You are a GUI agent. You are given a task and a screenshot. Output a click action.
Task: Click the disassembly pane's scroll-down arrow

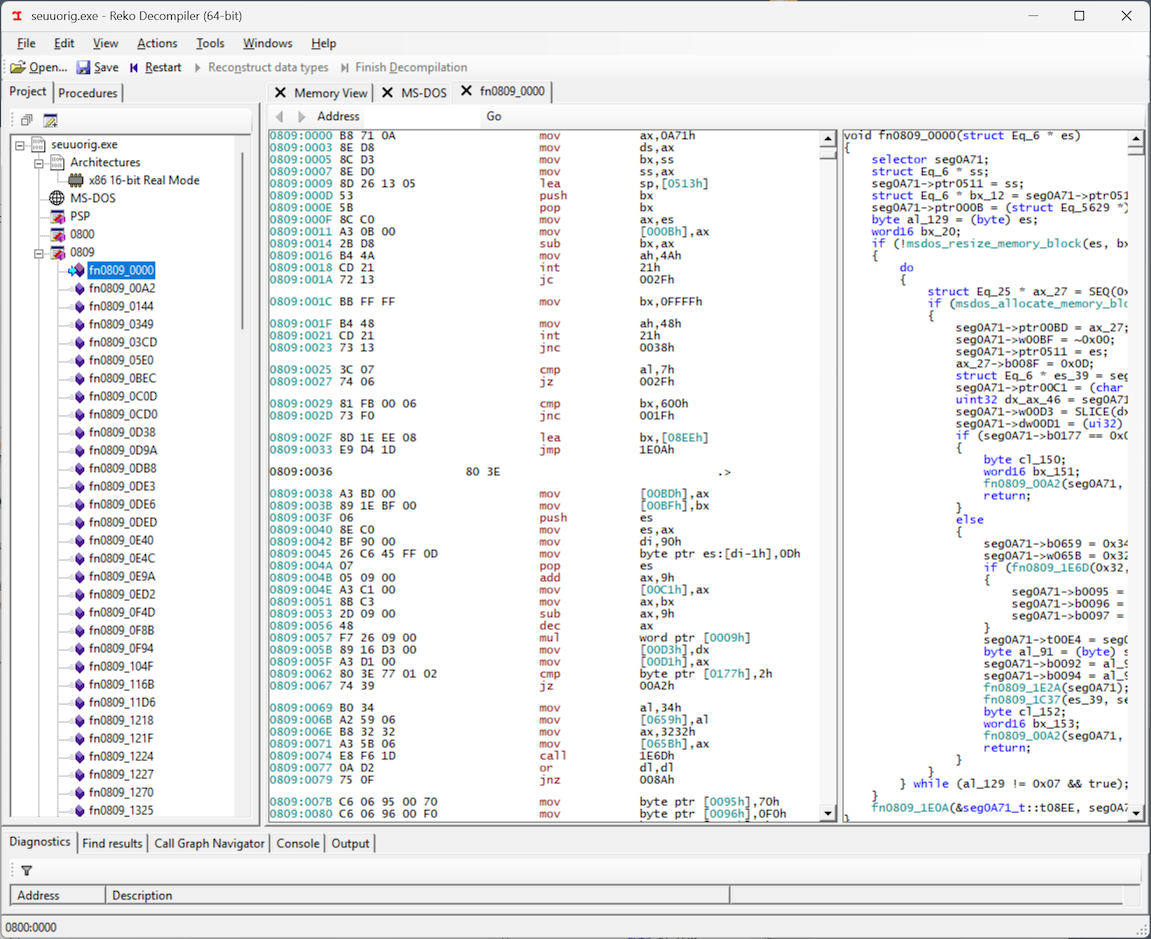pos(827,814)
